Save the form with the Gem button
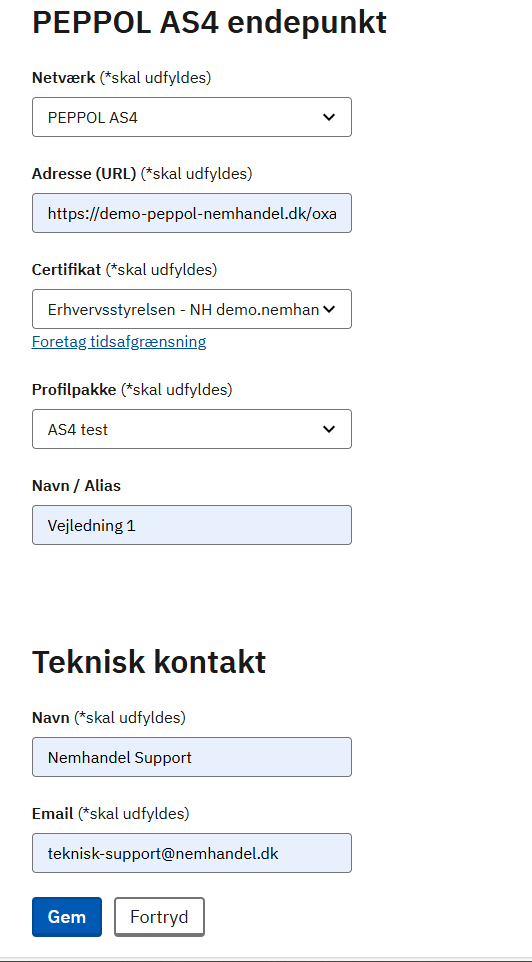This screenshot has width=532, height=962. point(67,917)
